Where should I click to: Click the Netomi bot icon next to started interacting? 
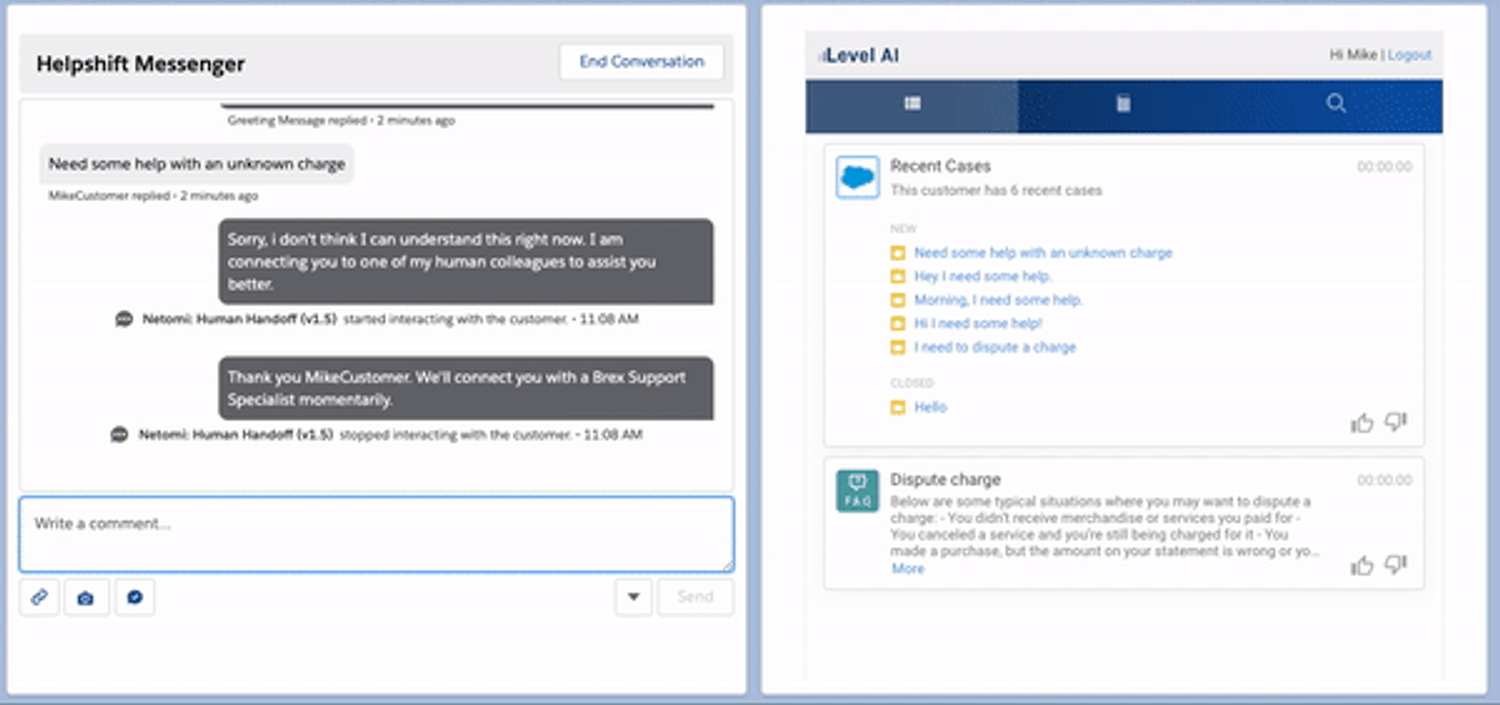(x=124, y=320)
